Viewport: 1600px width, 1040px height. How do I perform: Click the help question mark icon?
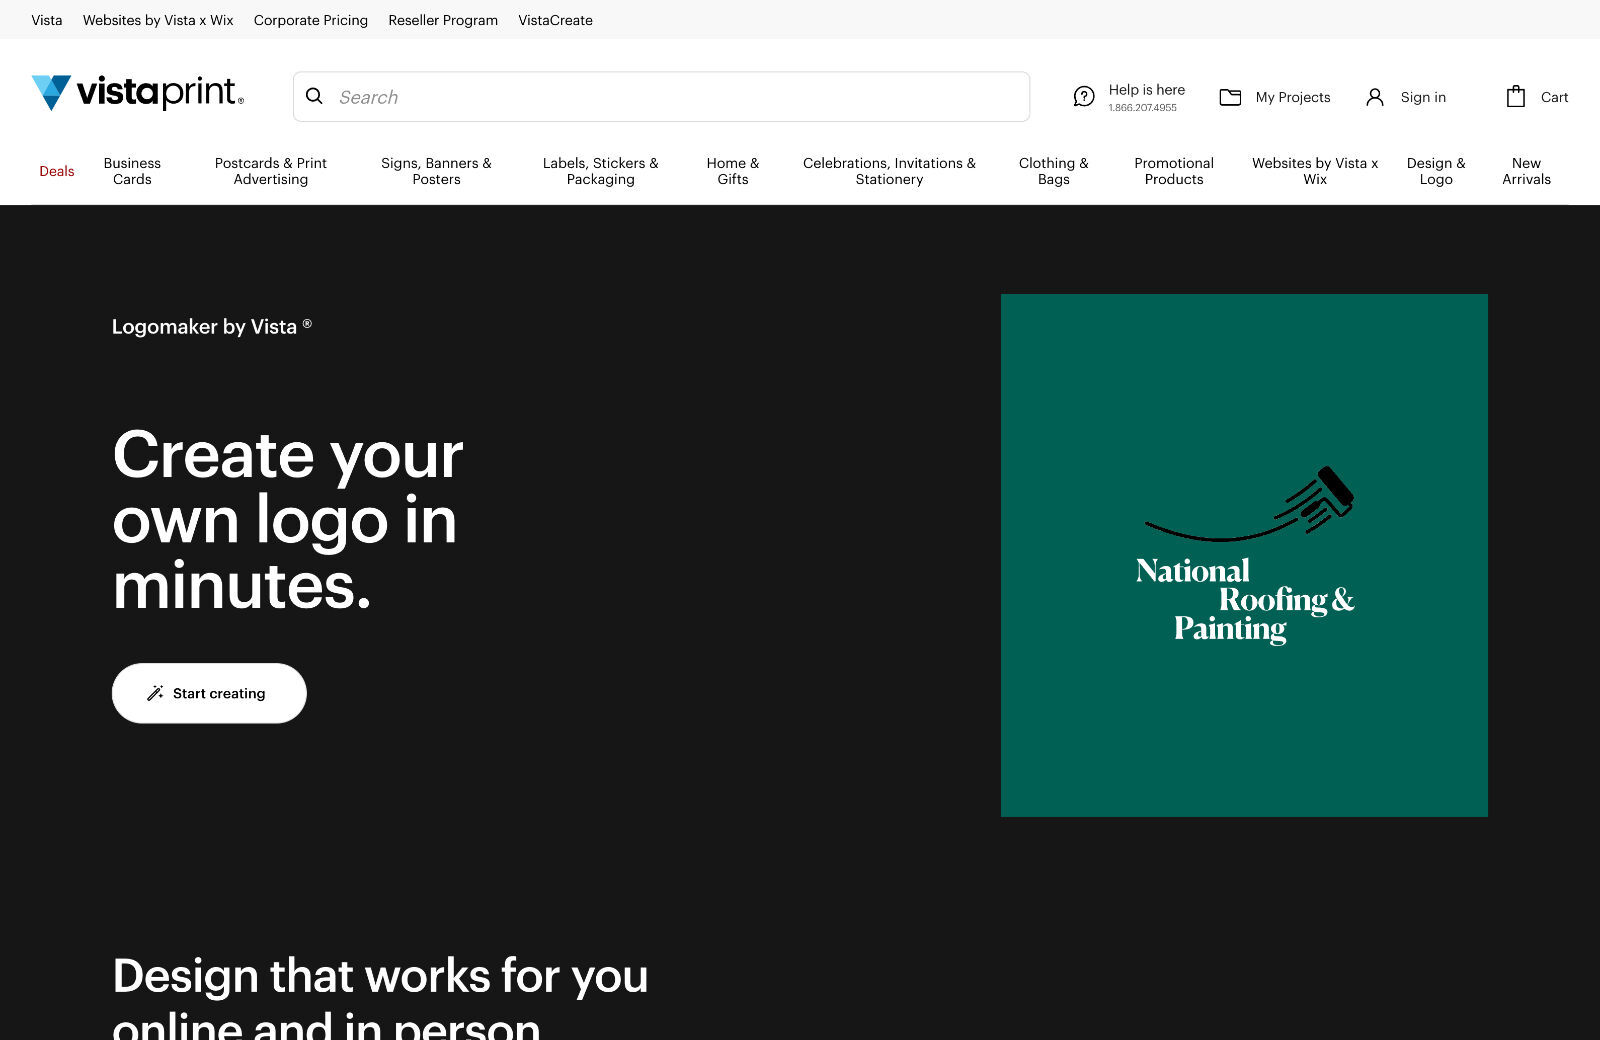(1084, 97)
